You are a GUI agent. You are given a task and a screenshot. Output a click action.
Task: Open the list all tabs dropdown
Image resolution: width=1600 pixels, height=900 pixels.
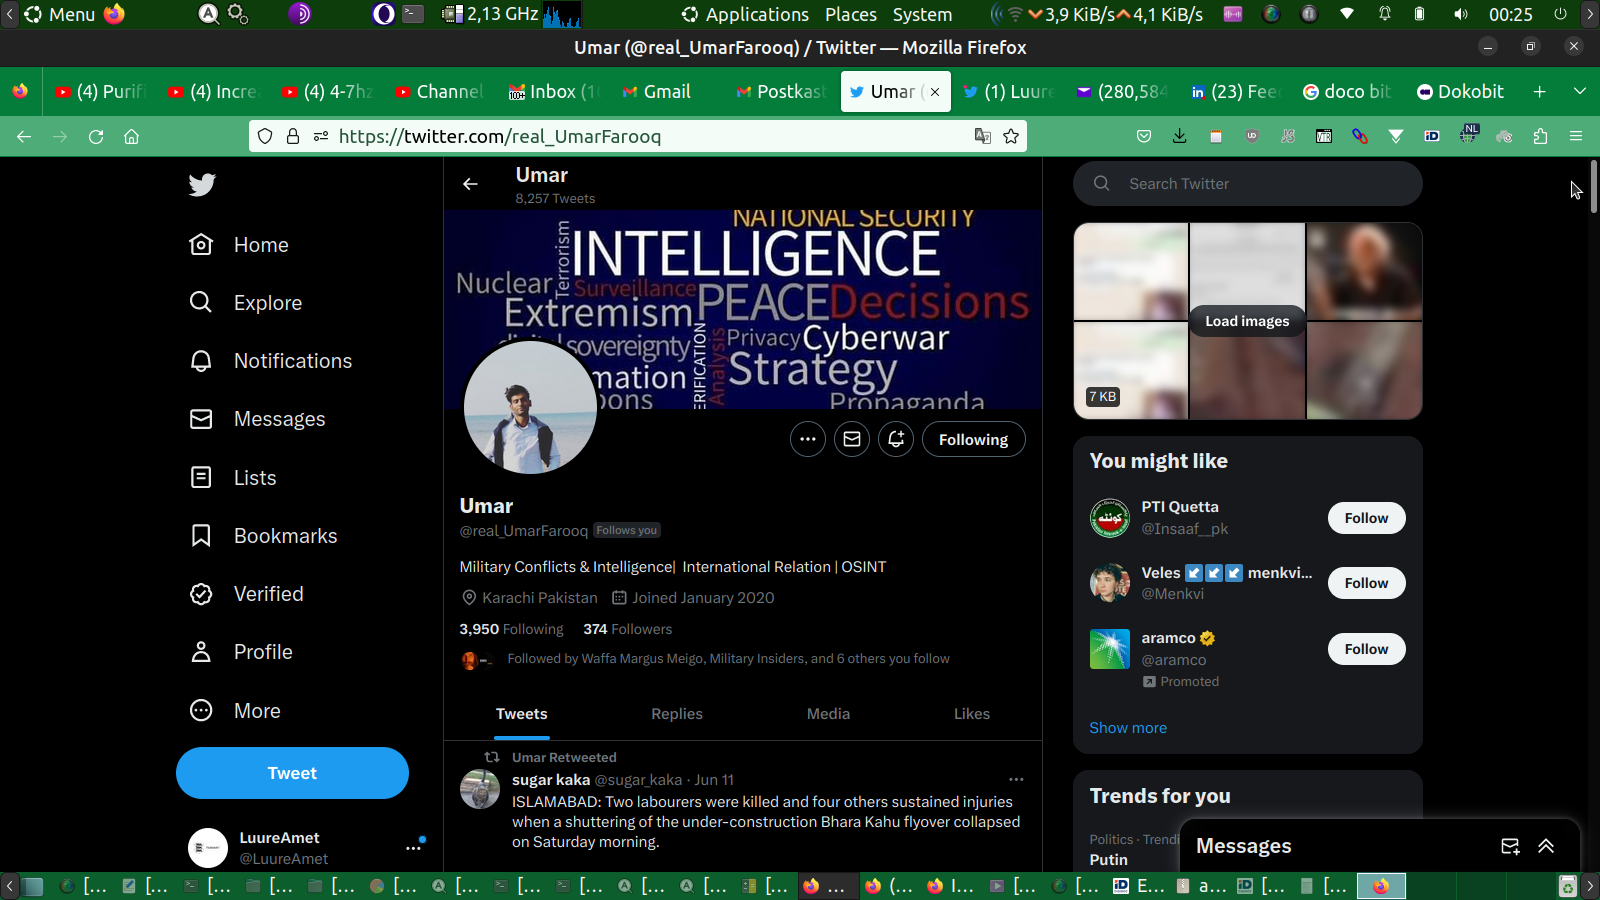(x=1580, y=91)
